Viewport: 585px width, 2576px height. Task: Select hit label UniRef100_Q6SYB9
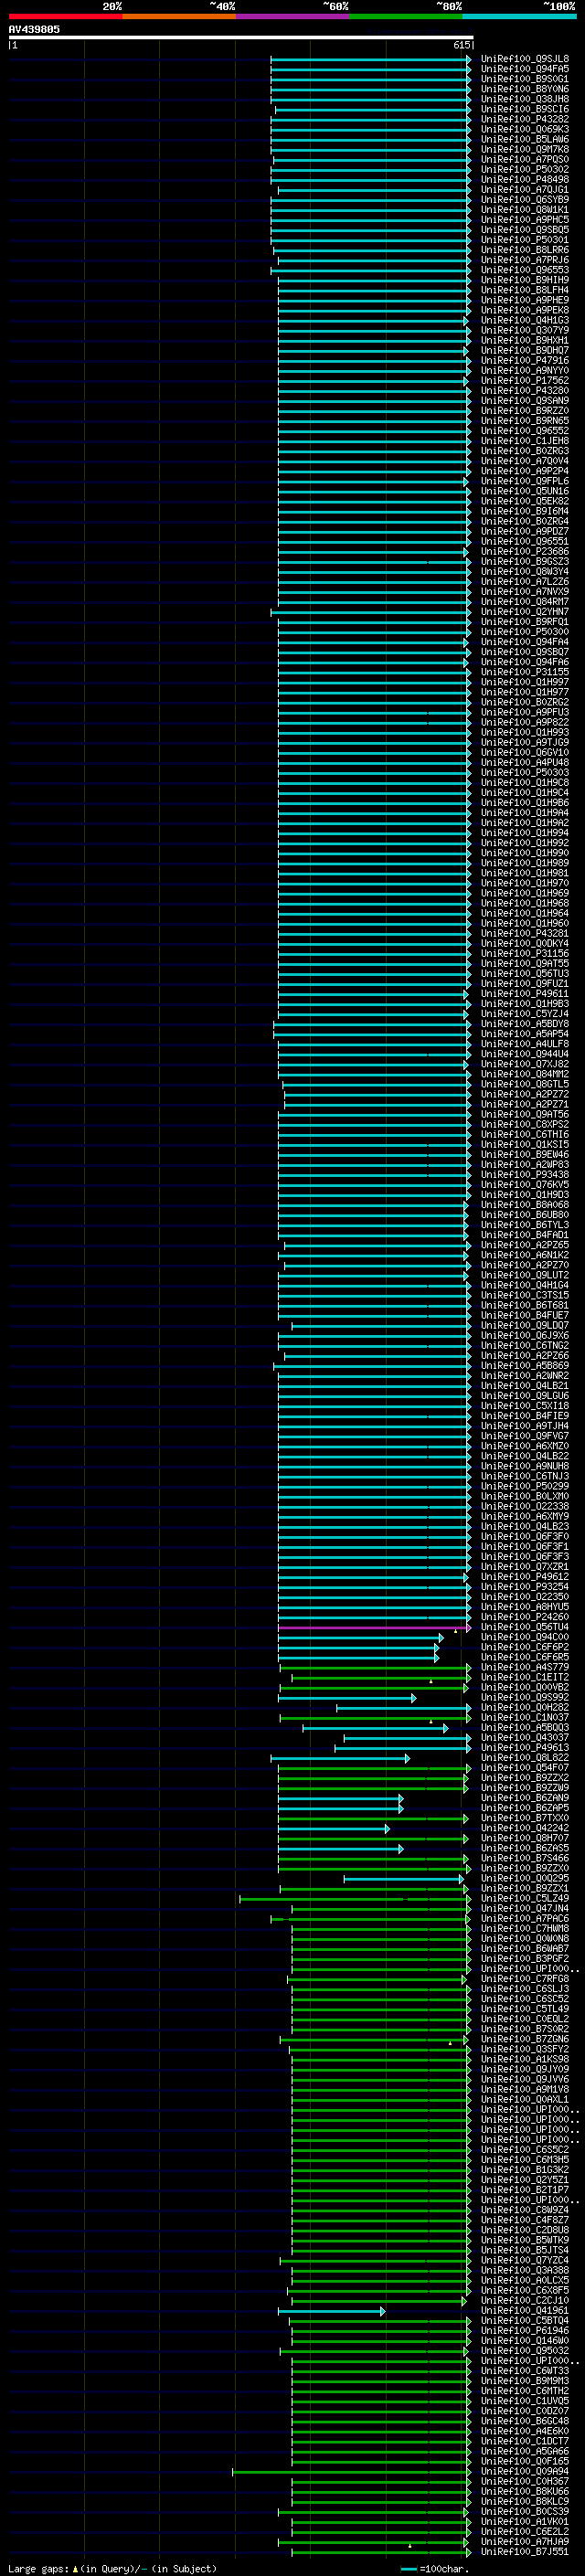[524, 200]
